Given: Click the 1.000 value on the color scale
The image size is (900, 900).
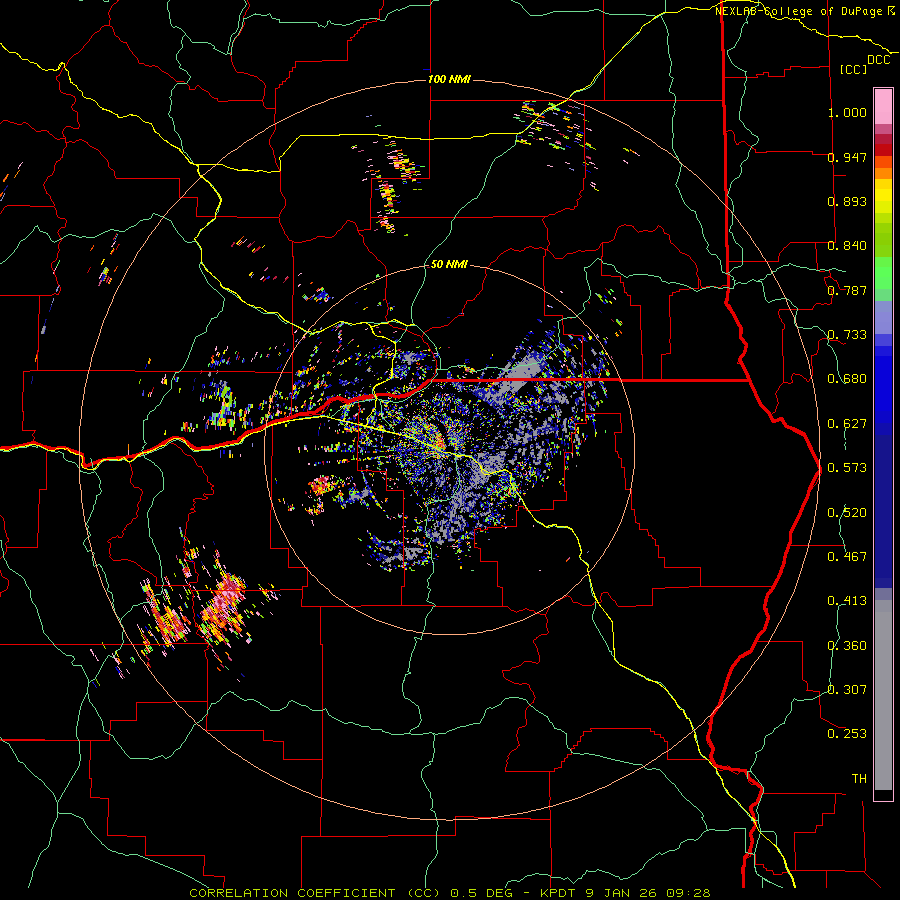Looking at the screenshot, I should coord(847,112).
